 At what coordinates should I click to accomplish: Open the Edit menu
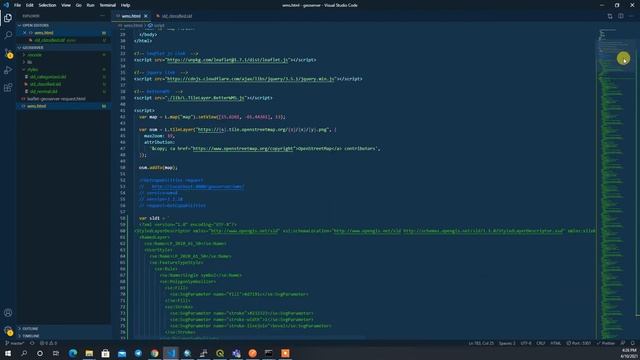29,5
